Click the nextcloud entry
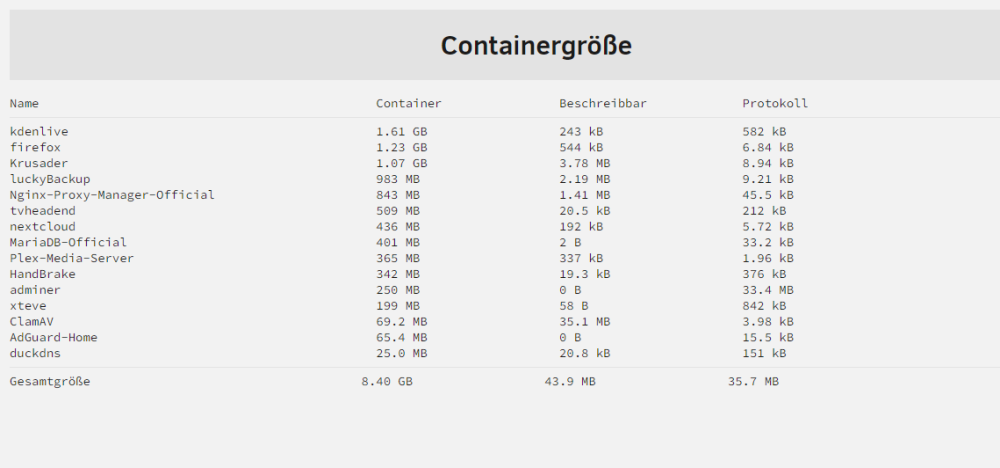The height and width of the screenshot is (468, 1000). point(43,227)
